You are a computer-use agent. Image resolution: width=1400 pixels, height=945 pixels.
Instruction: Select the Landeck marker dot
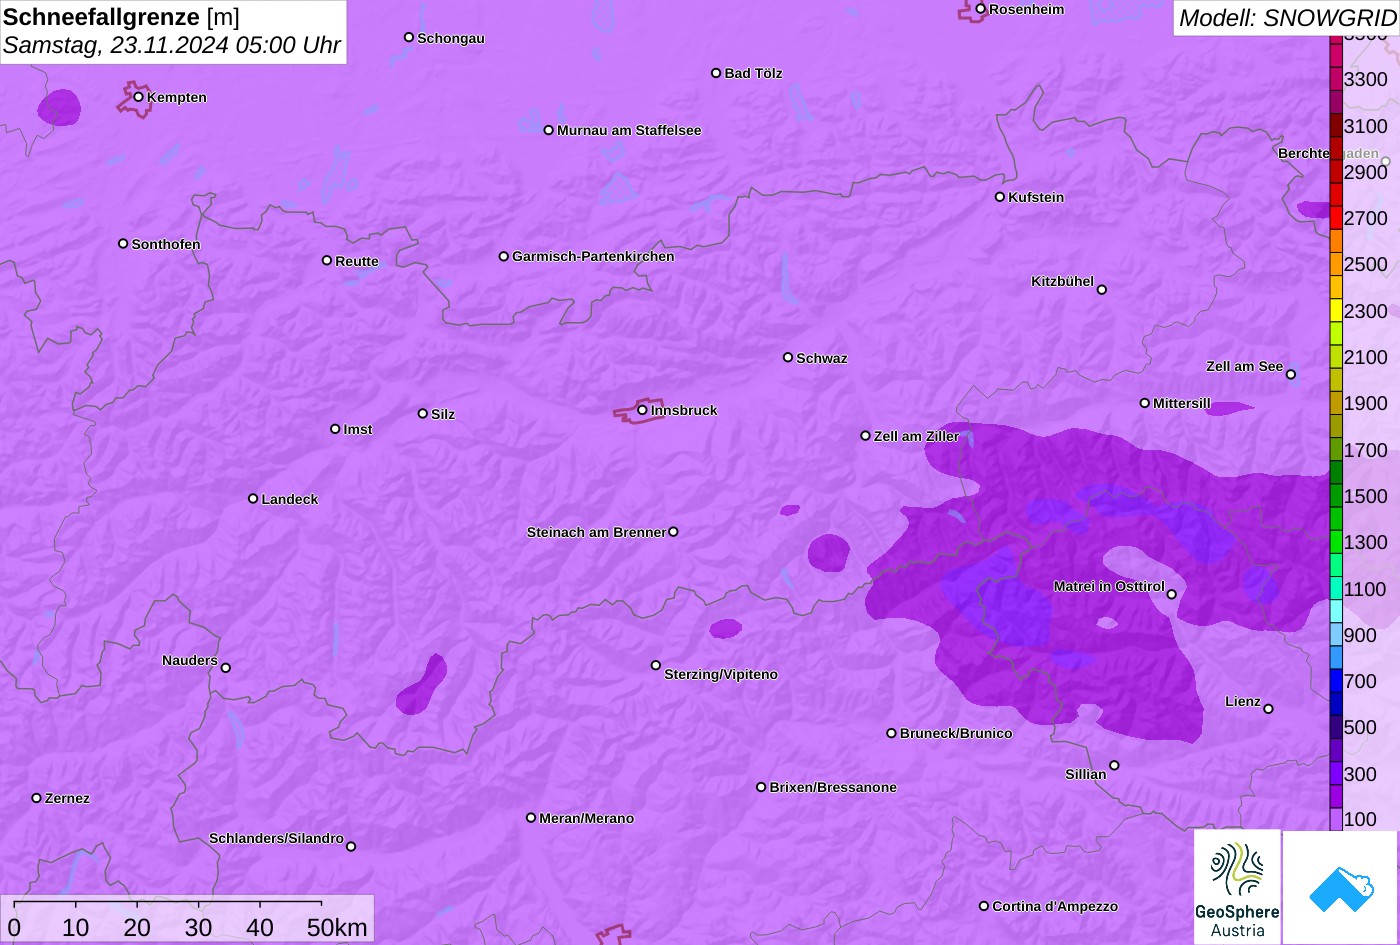[253, 498]
